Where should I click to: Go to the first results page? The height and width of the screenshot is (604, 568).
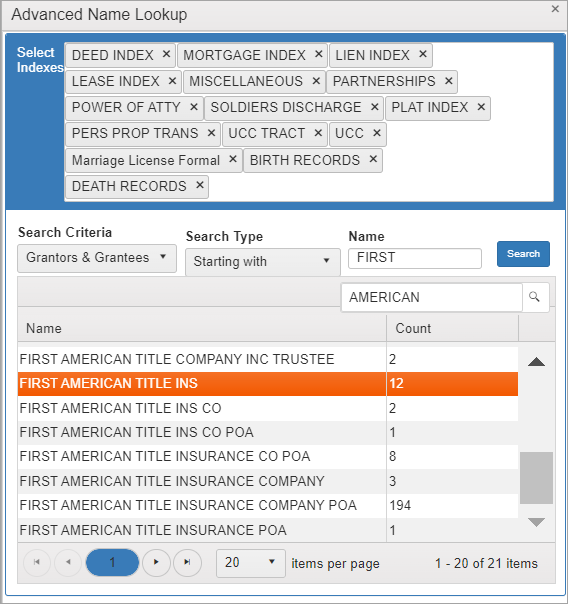[37, 562]
